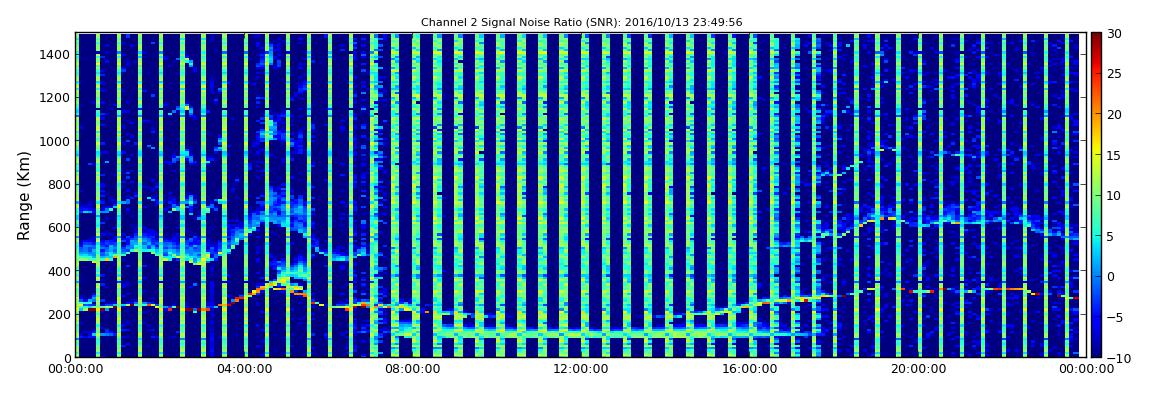The width and height of the screenshot is (1150, 407).
Task: Click the 1200 range tick label
Action: tap(56, 98)
